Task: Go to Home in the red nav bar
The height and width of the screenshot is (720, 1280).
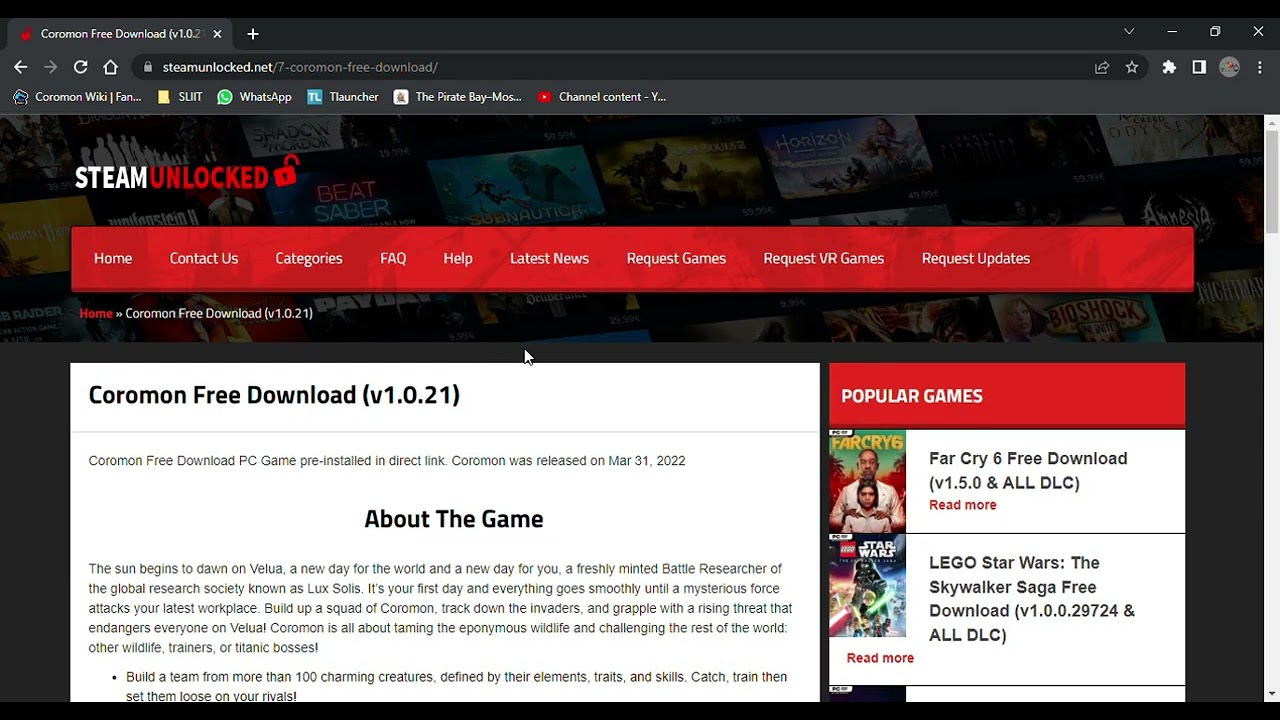Action: (x=113, y=258)
